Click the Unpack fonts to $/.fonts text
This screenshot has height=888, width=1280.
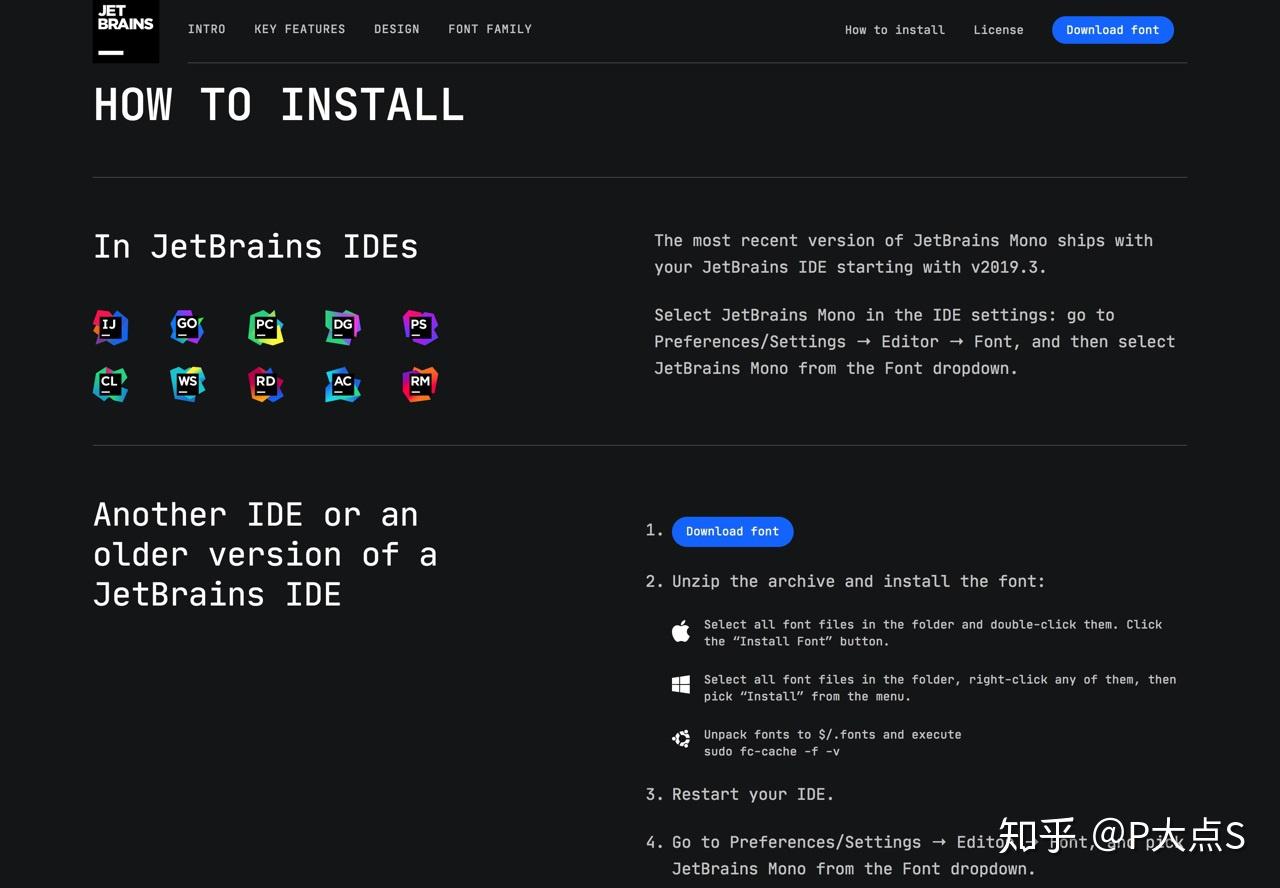(x=833, y=734)
